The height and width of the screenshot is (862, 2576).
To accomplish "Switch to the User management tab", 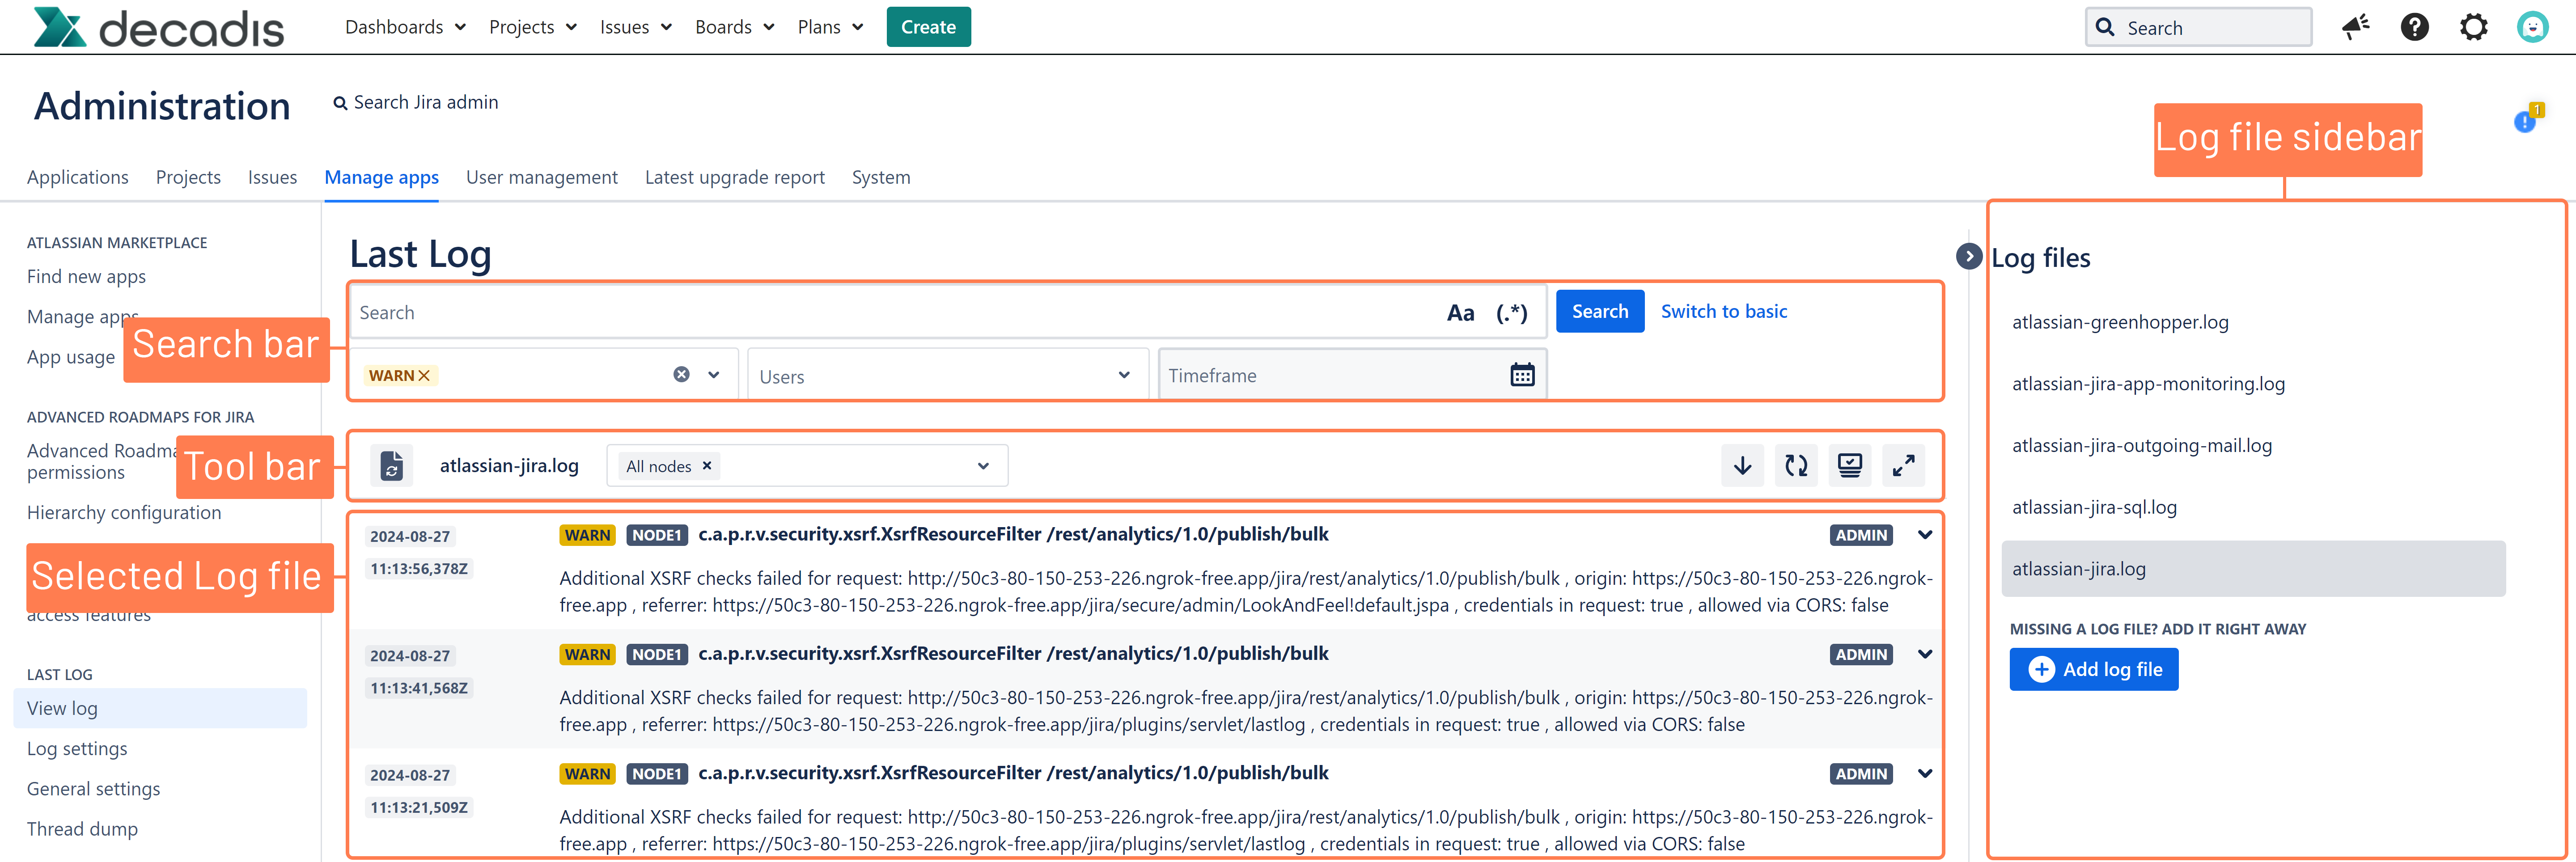I will [x=542, y=177].
